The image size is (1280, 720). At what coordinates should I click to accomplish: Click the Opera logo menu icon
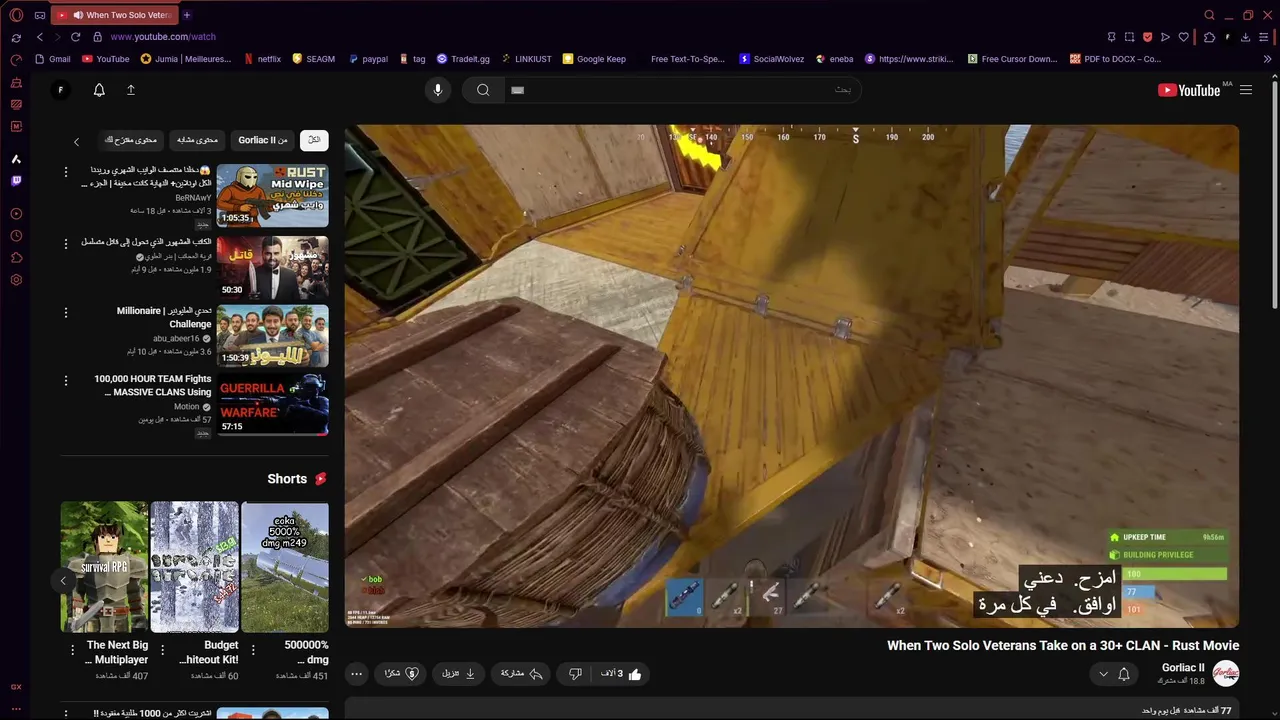(16, 15)
